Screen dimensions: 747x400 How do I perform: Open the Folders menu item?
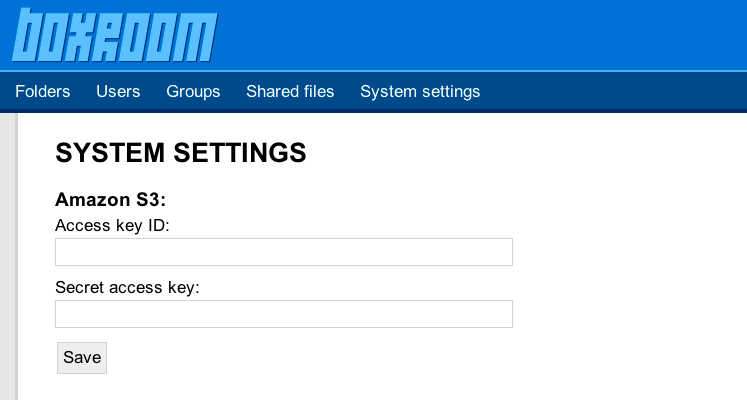[x=42, y=91]
